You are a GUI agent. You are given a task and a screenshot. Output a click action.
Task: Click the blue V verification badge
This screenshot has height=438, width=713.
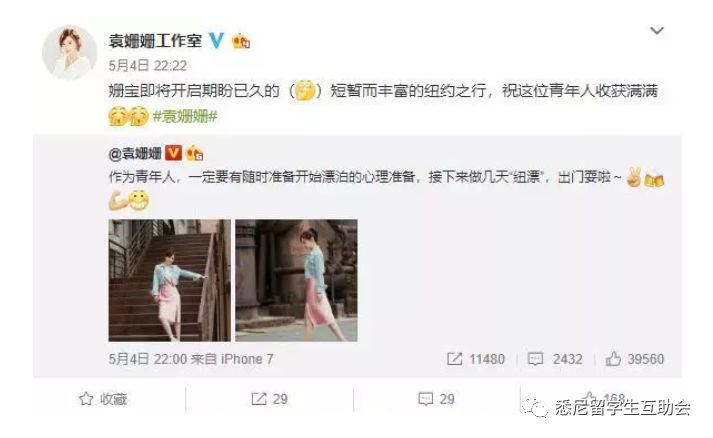click(x=216, y=41)
